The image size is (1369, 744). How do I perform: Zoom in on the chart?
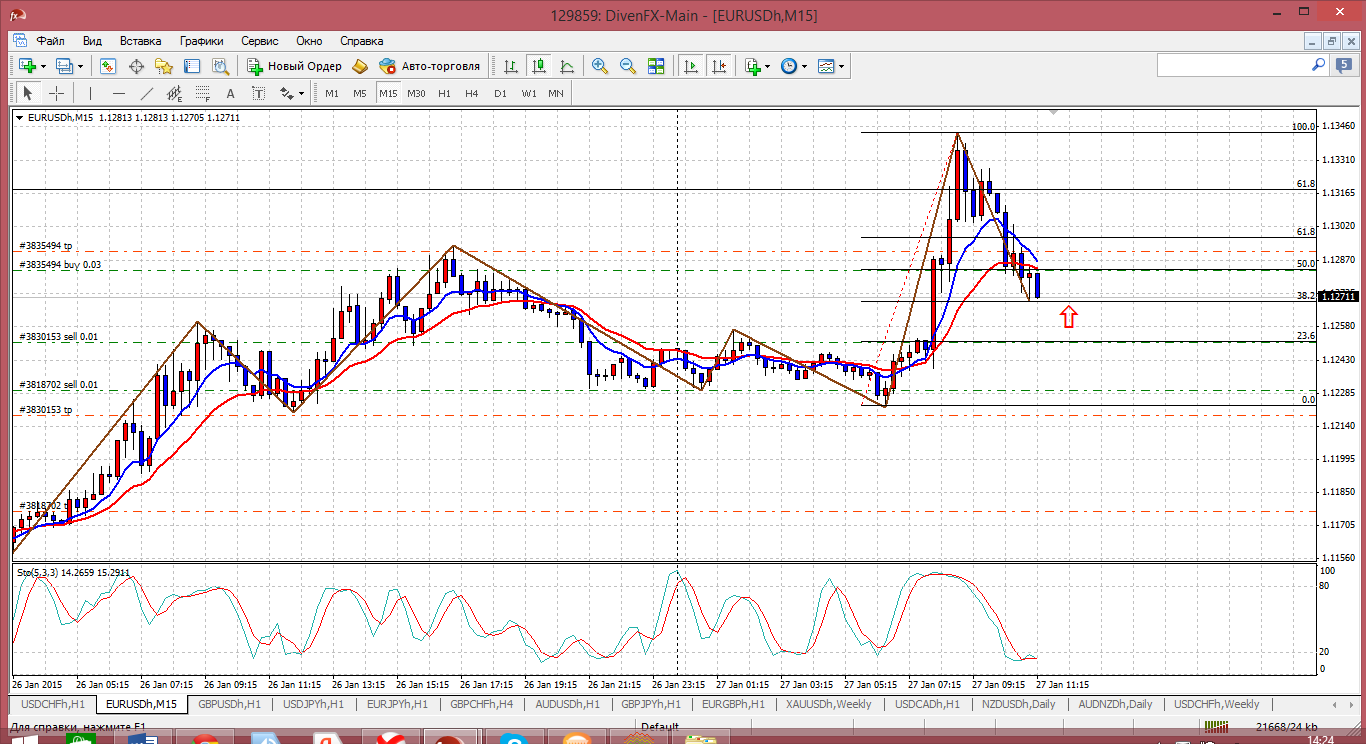600,66
